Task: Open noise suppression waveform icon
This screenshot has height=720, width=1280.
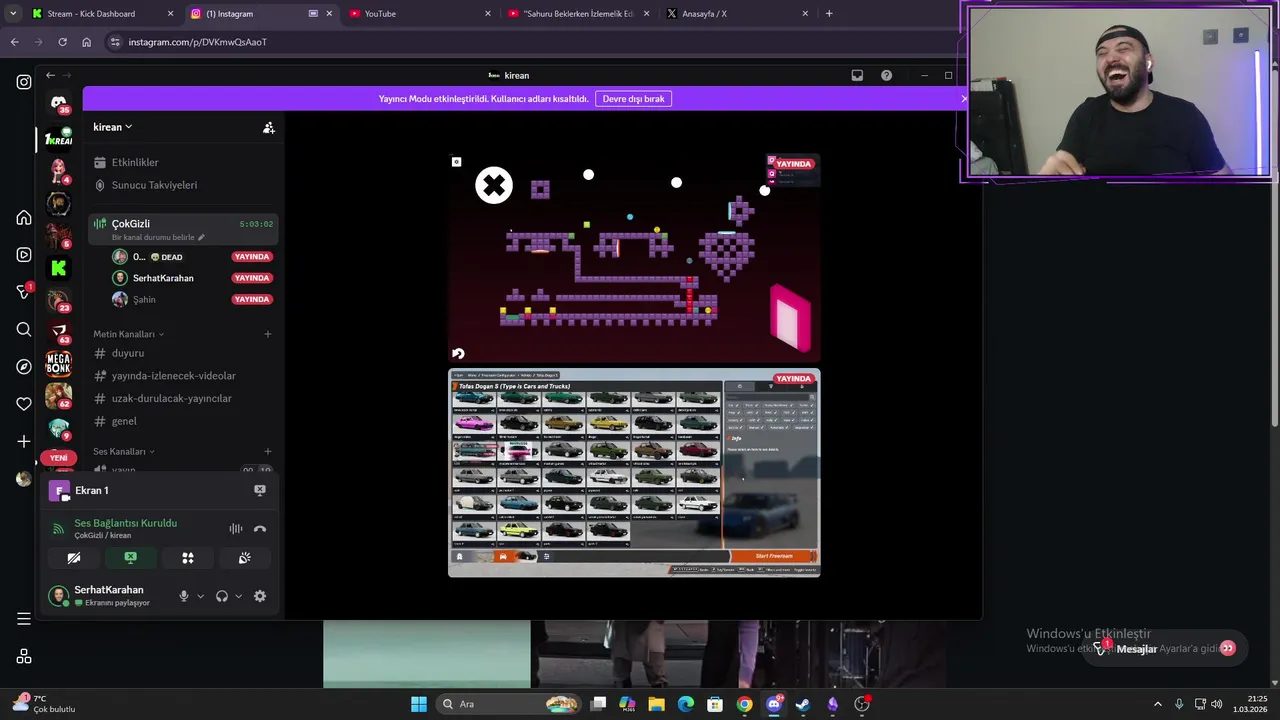Action: (x=236, y=529)
